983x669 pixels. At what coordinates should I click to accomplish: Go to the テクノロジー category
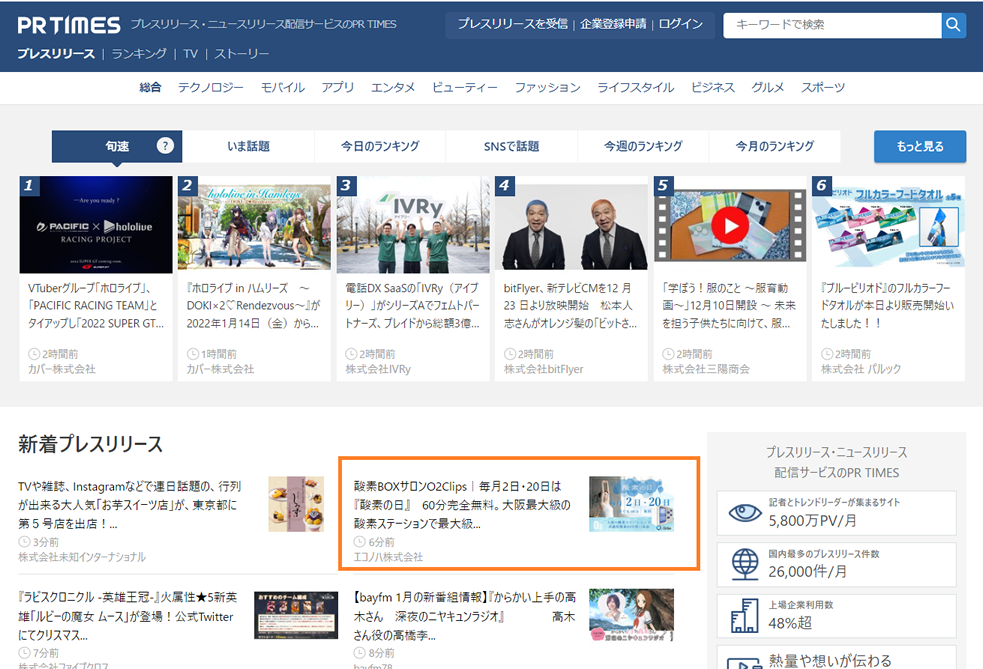[211, 88]
